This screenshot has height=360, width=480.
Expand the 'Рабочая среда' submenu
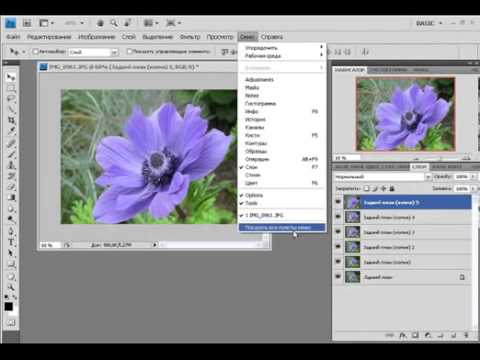point(281,56)
